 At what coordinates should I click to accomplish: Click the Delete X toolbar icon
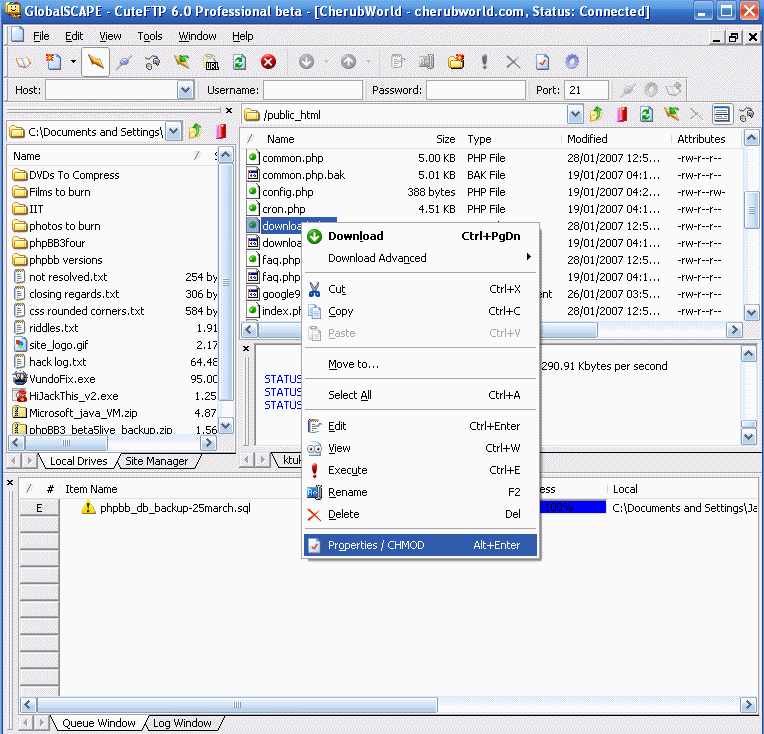[x=513, y=62]
